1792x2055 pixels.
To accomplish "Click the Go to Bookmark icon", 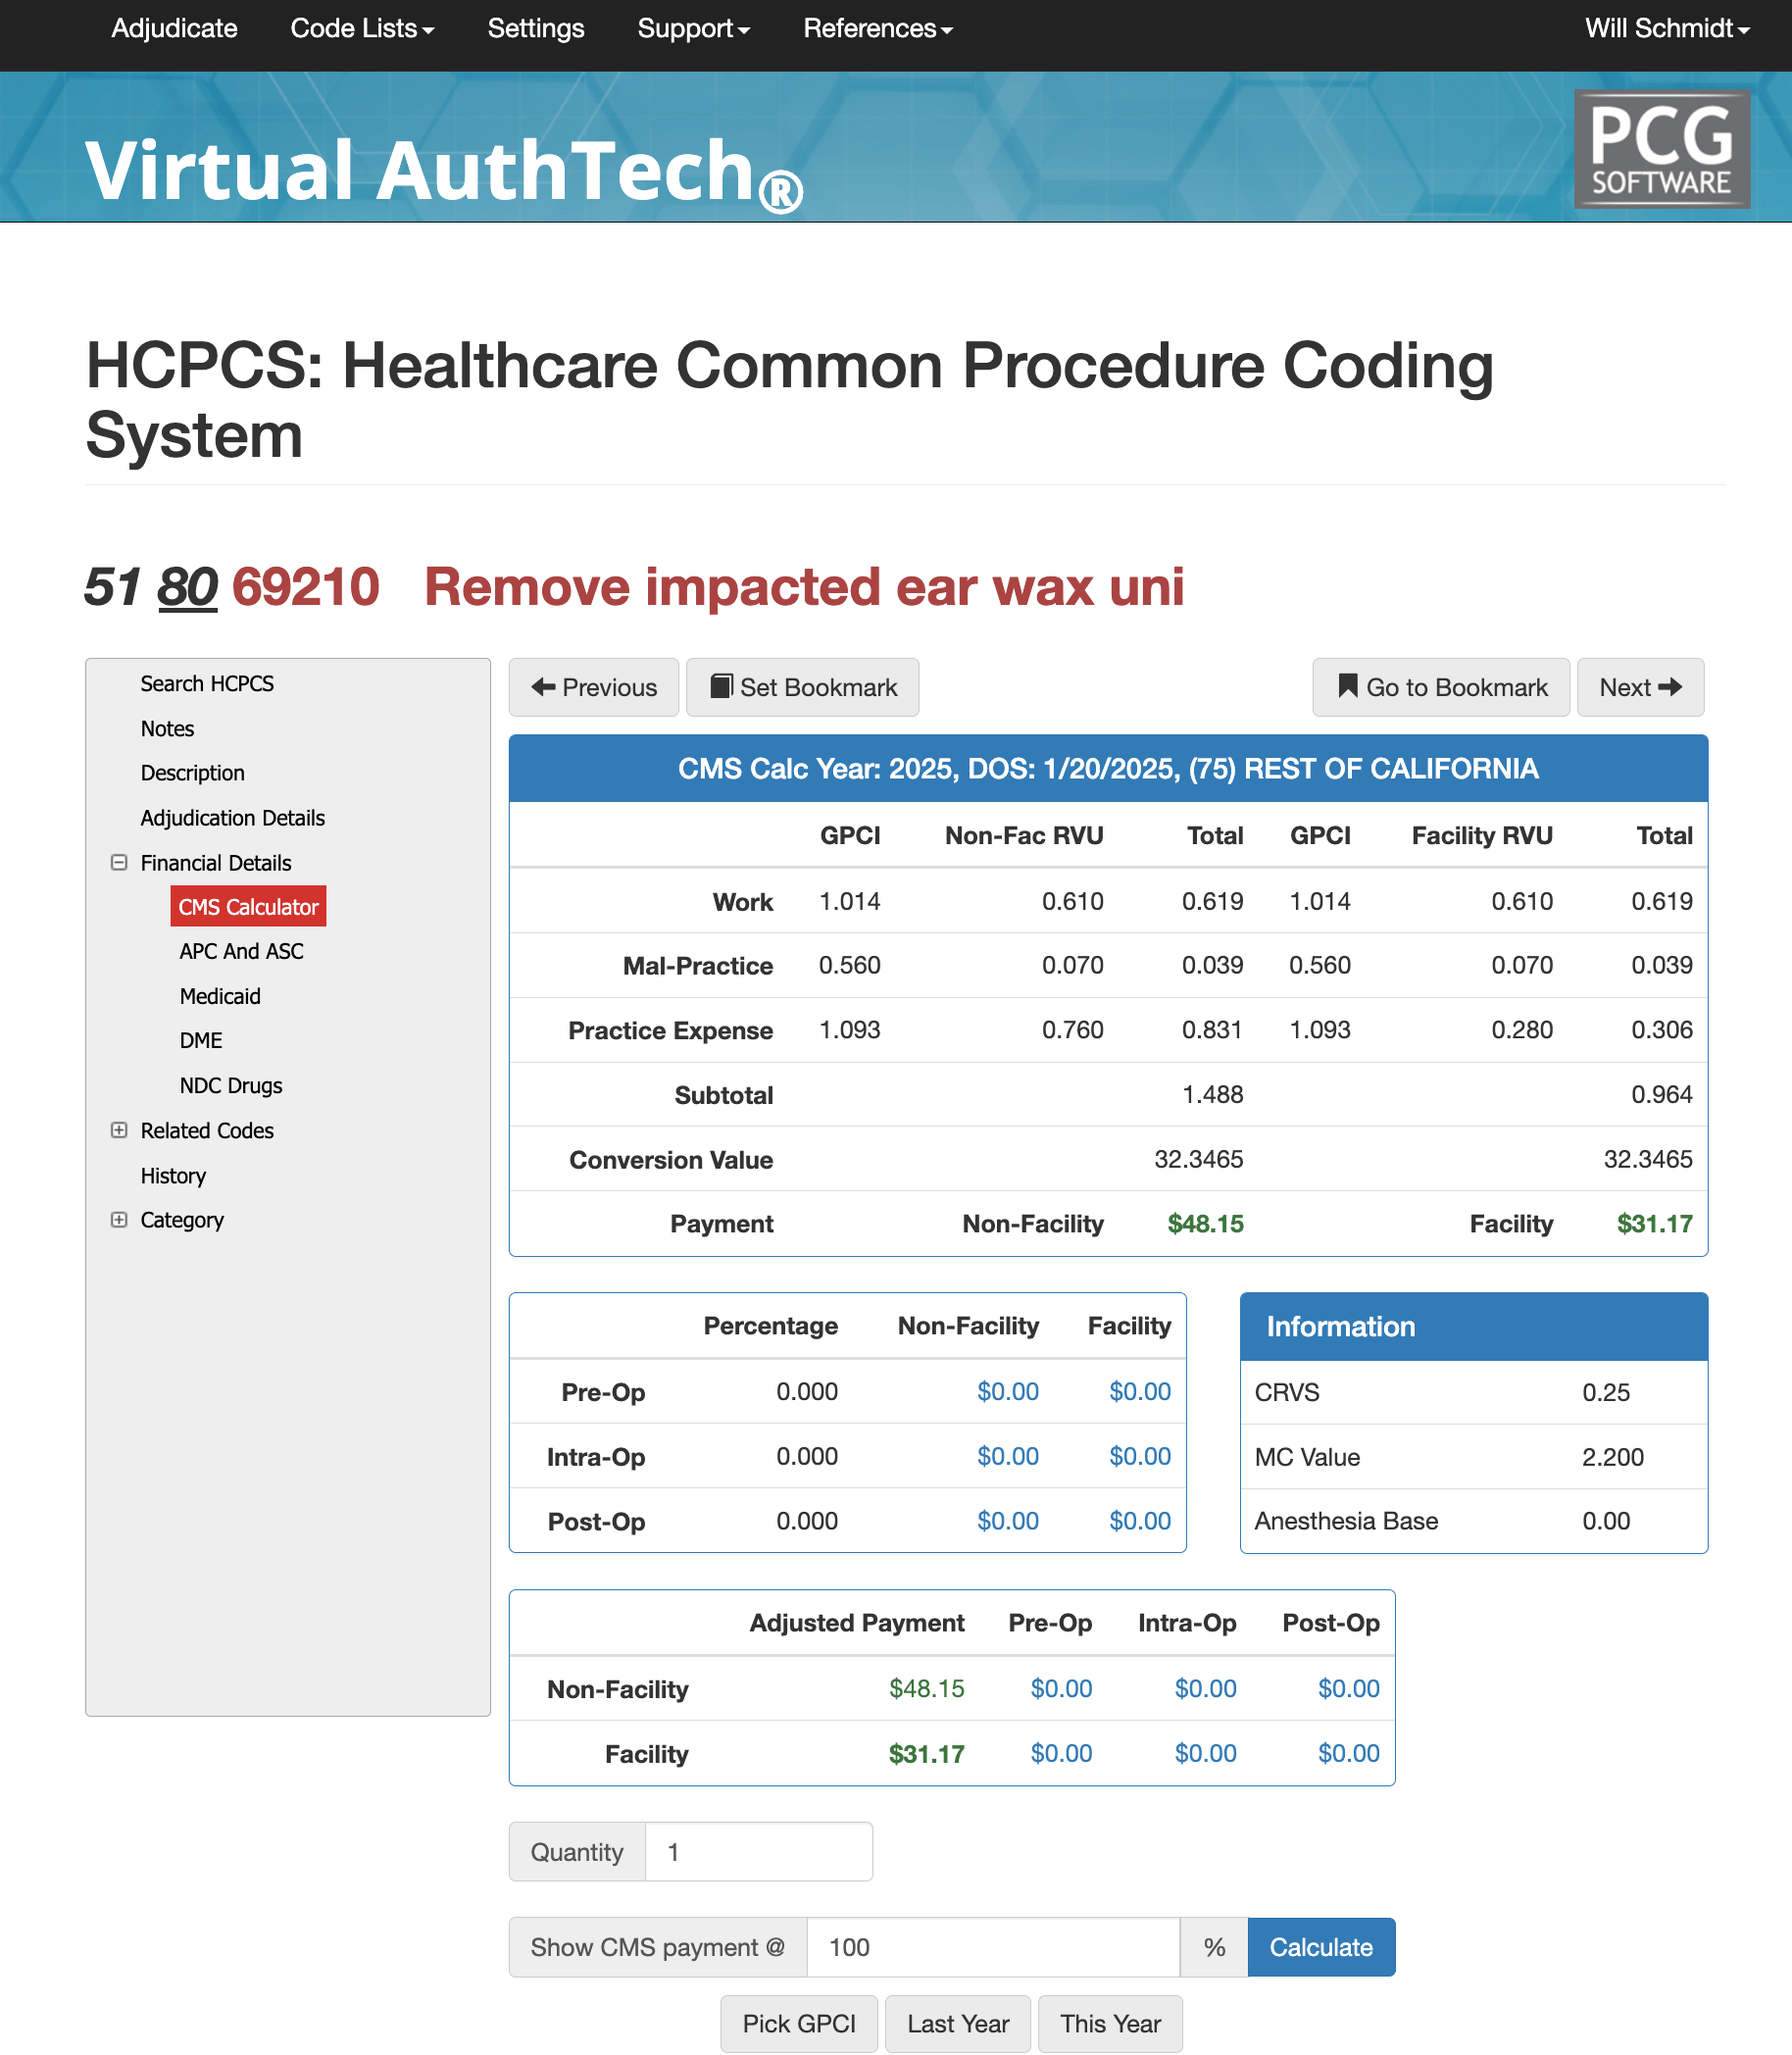I will point(1347,687).
